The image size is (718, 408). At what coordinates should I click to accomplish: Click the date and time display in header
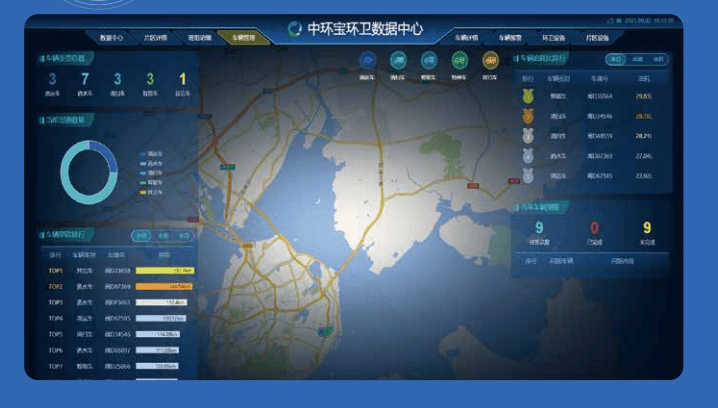point(649,21)
